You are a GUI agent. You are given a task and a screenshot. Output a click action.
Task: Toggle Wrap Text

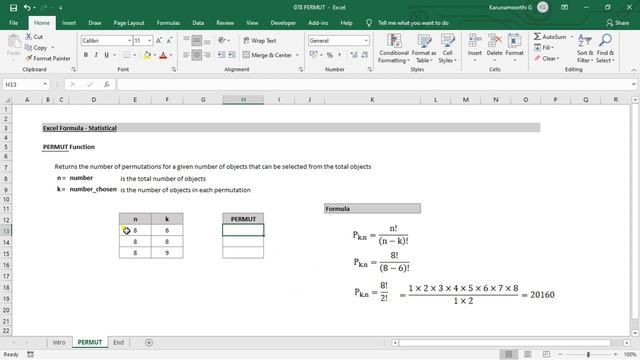click(260, 40)
